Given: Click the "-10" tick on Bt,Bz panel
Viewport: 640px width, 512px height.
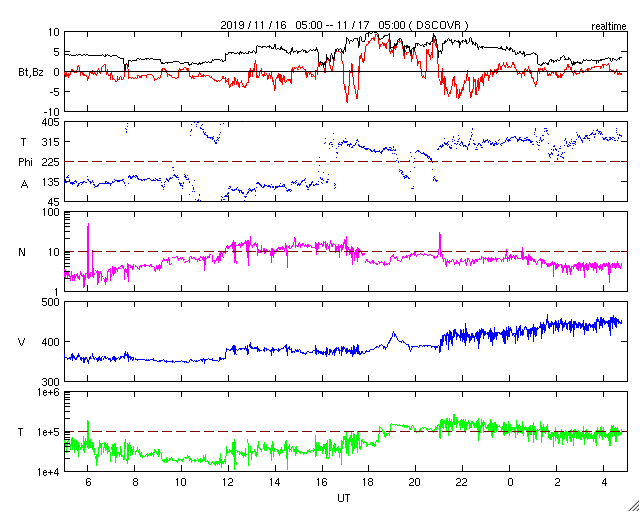Looking at the screenshot, I should [x=52, y=112].
